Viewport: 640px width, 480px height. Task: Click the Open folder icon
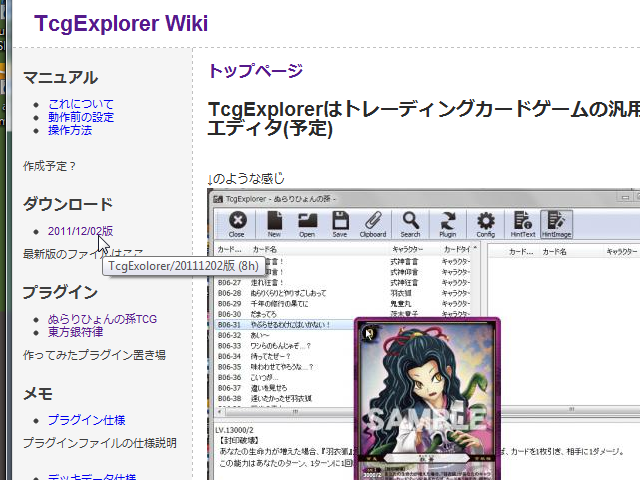[x=307, y=224]
